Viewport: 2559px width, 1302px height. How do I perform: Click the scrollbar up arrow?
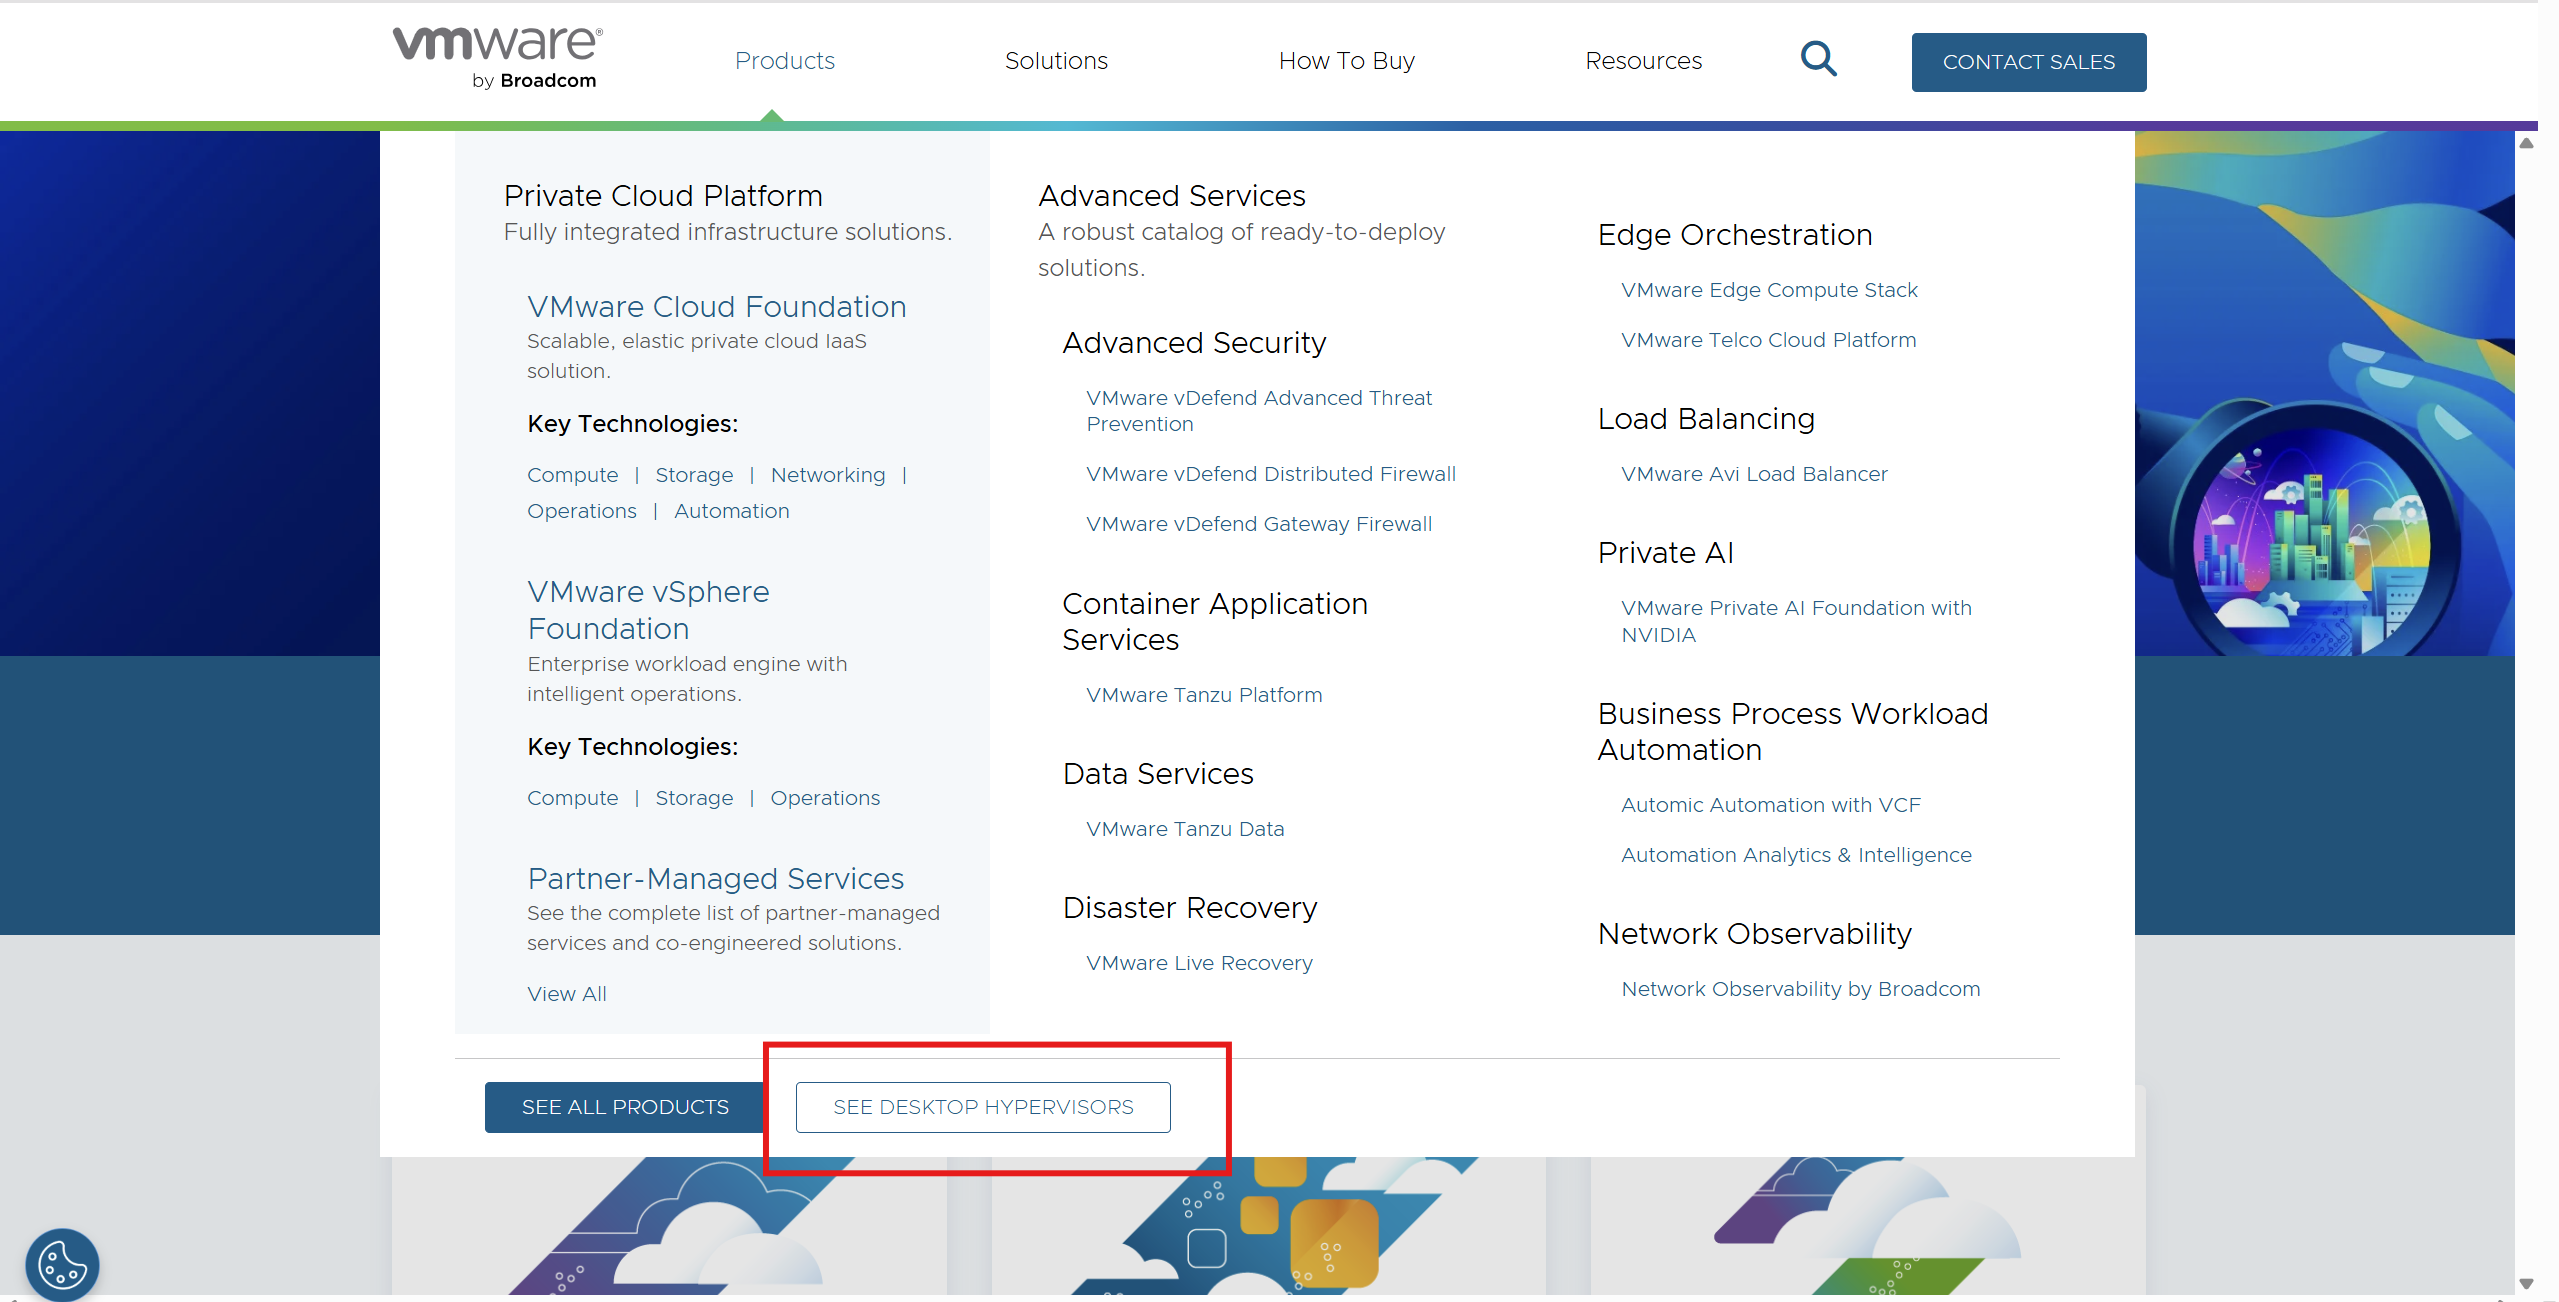click(x=2526, y=143)
